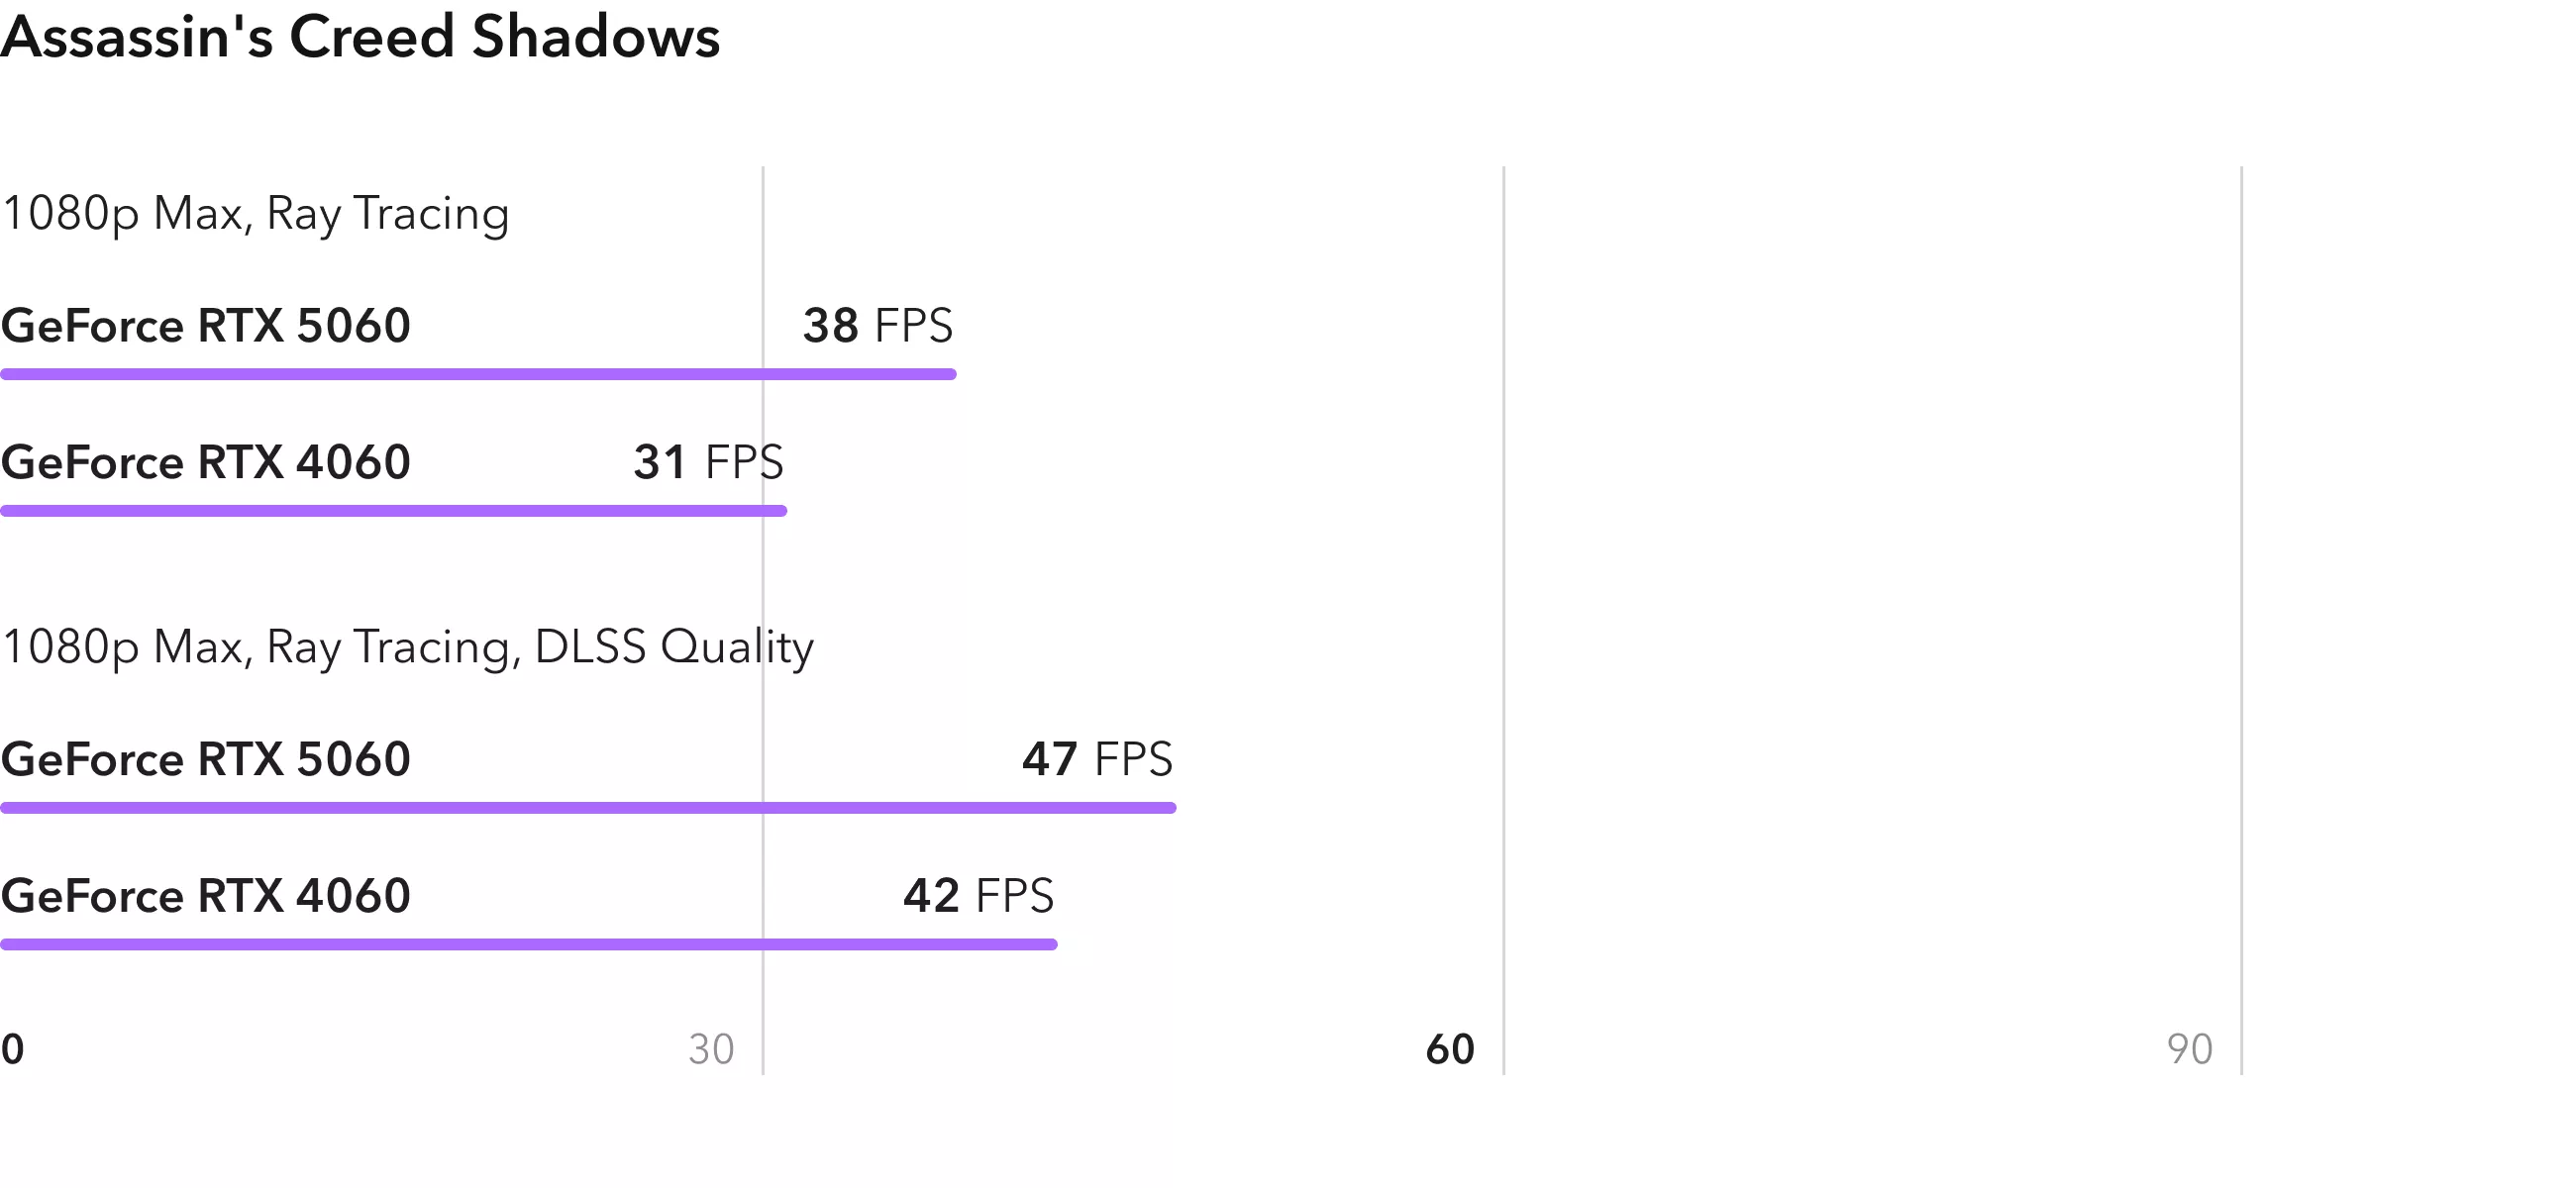Click the 31 FPS value label
Viewport: 2576px width, 1188px height.
coord(708,462)
